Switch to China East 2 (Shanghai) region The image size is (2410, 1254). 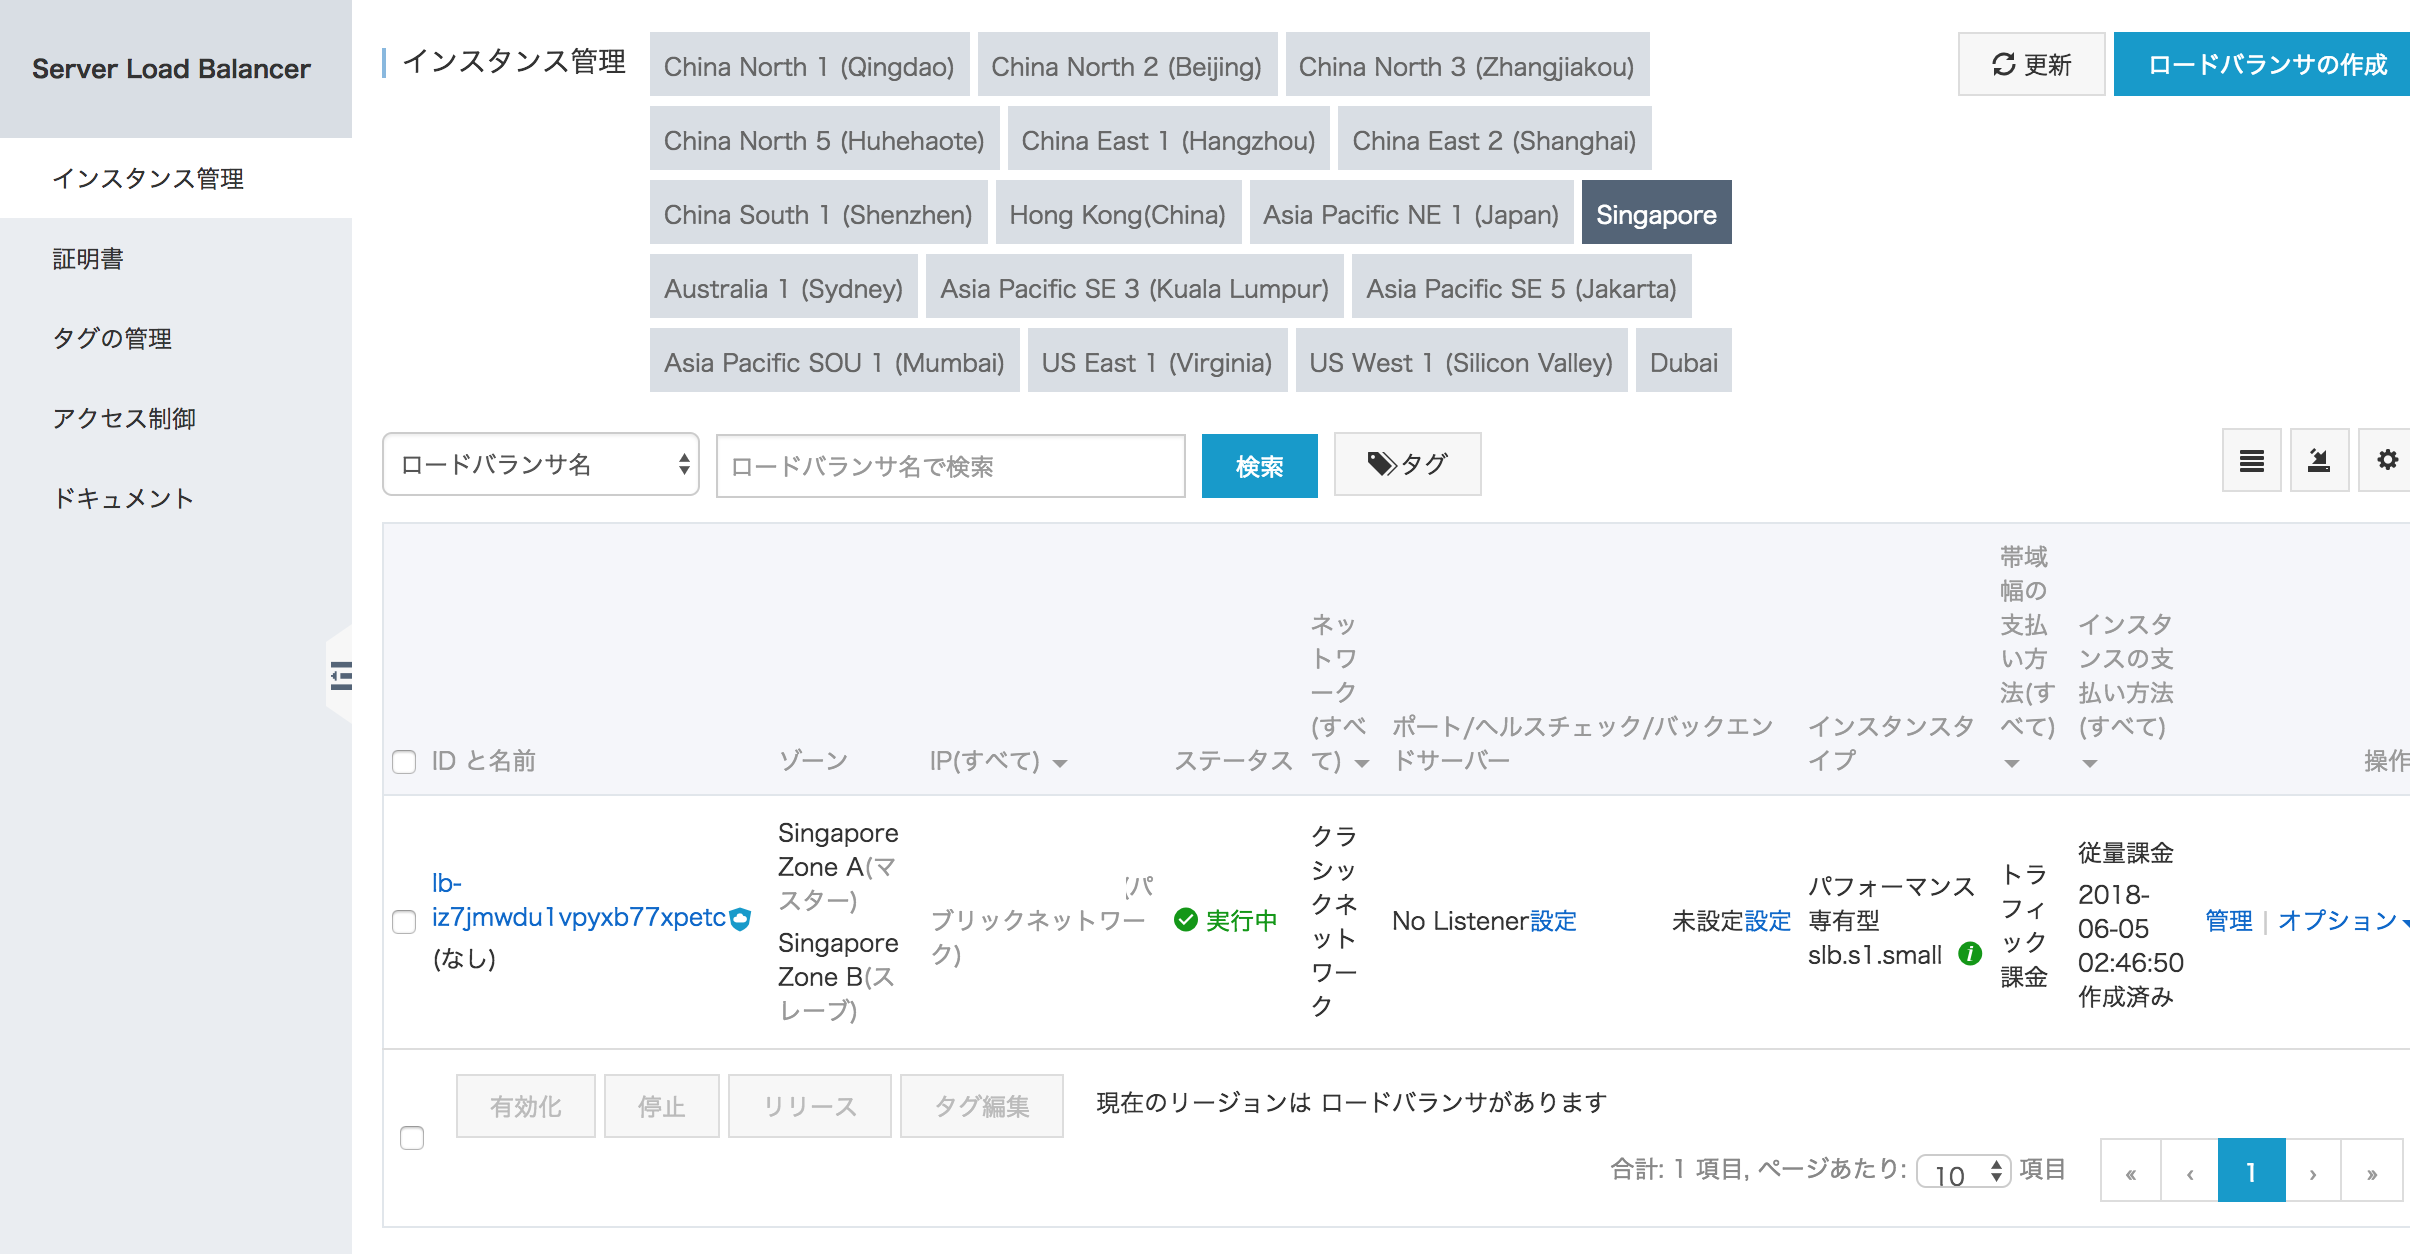pos(1494,140)
